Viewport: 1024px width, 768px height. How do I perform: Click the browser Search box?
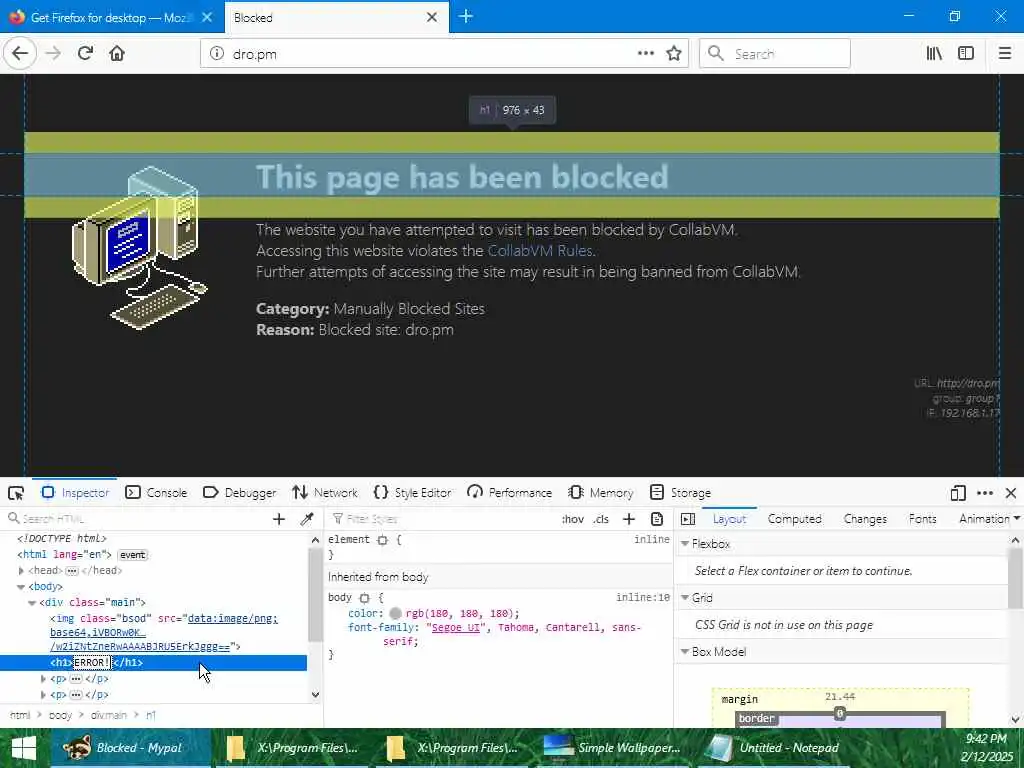point(775,54)
